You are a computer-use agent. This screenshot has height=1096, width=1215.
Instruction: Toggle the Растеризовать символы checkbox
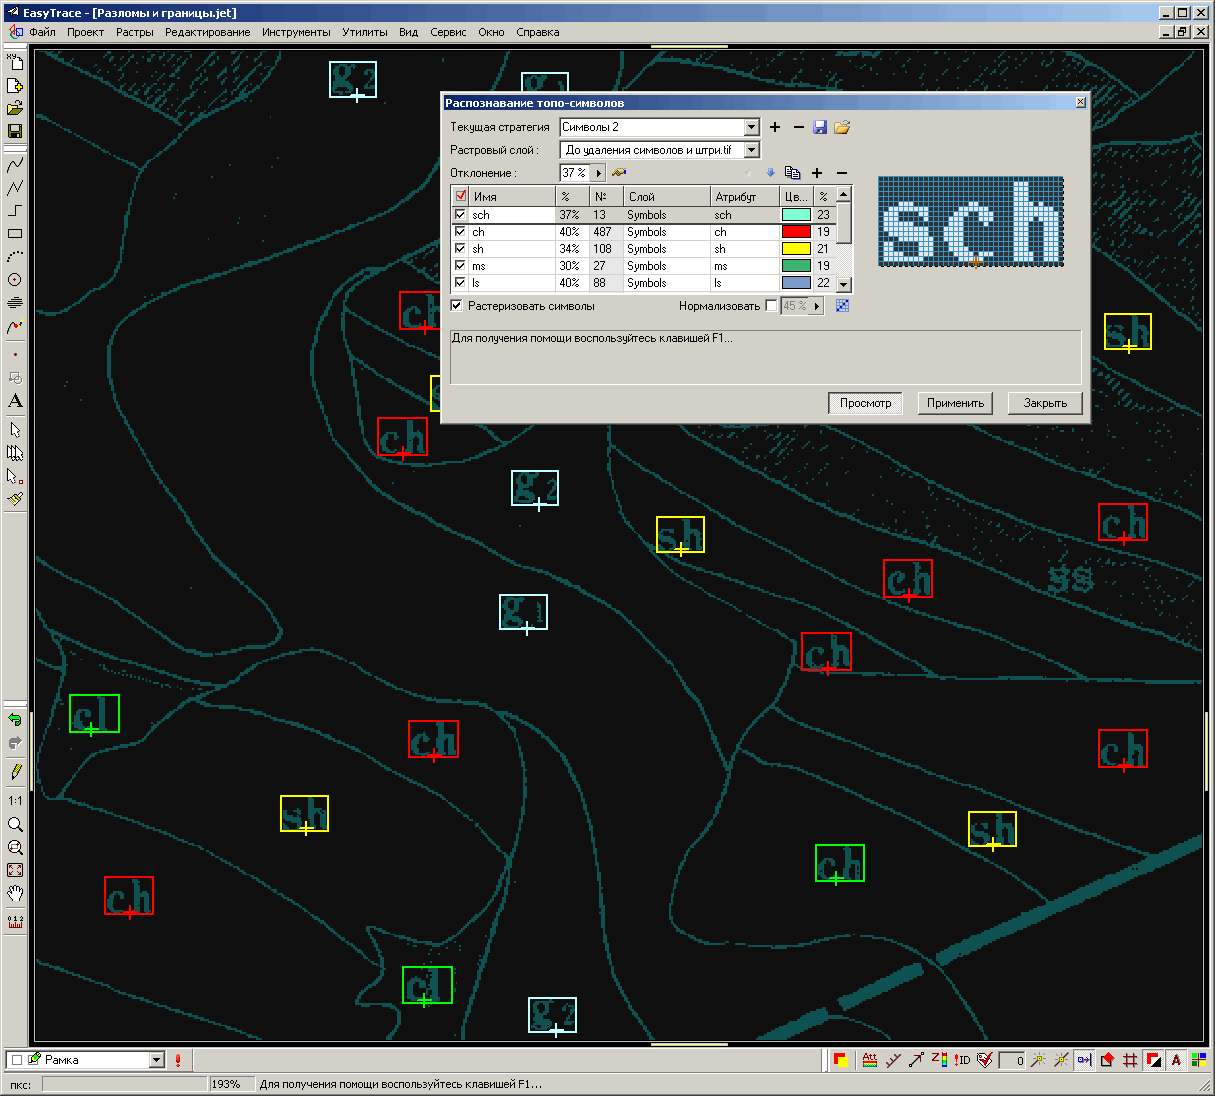(x=457, y=306)
